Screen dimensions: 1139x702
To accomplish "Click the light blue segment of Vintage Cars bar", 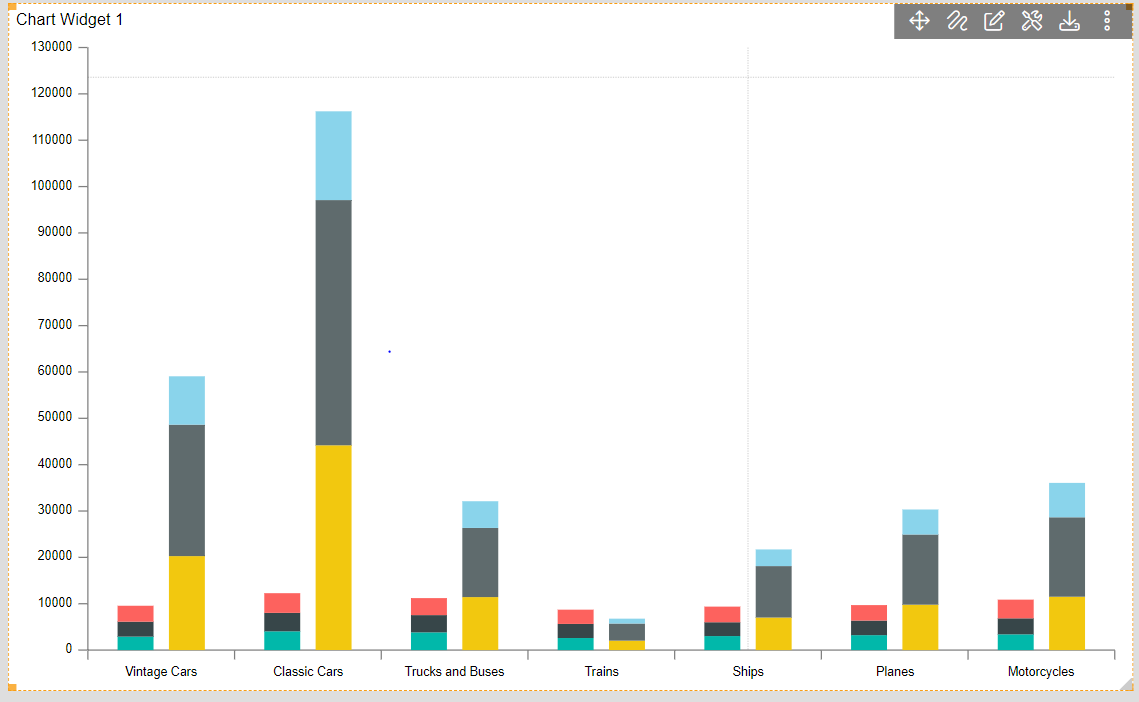I will 187,400.
